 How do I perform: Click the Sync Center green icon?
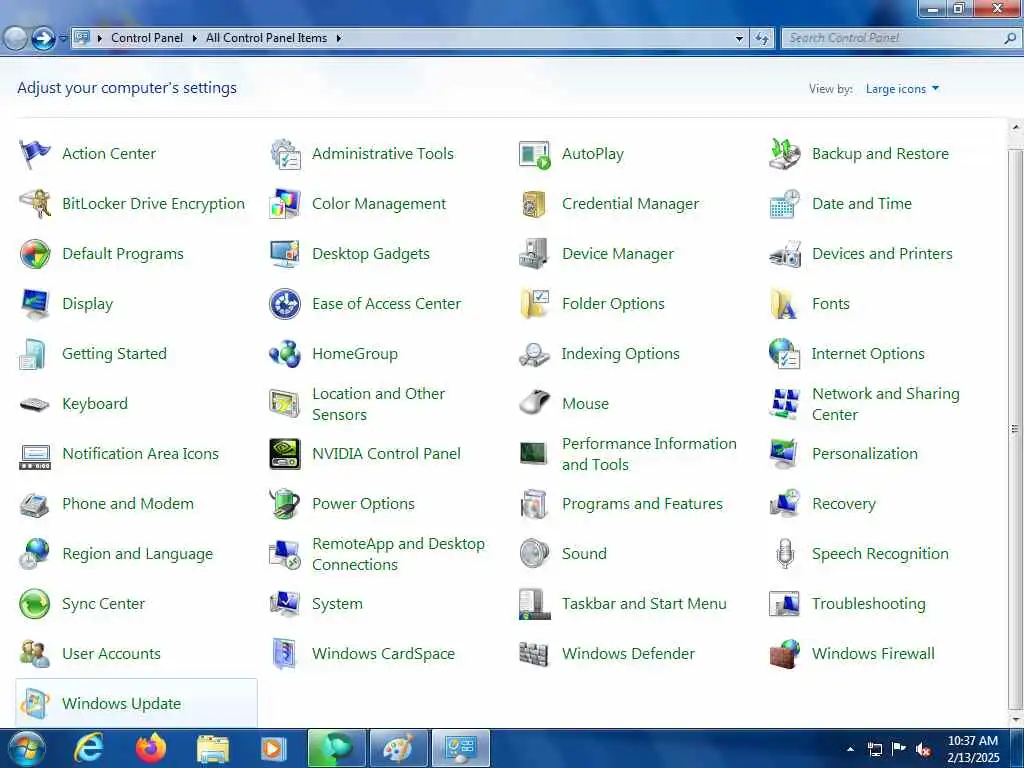(35, 604)
